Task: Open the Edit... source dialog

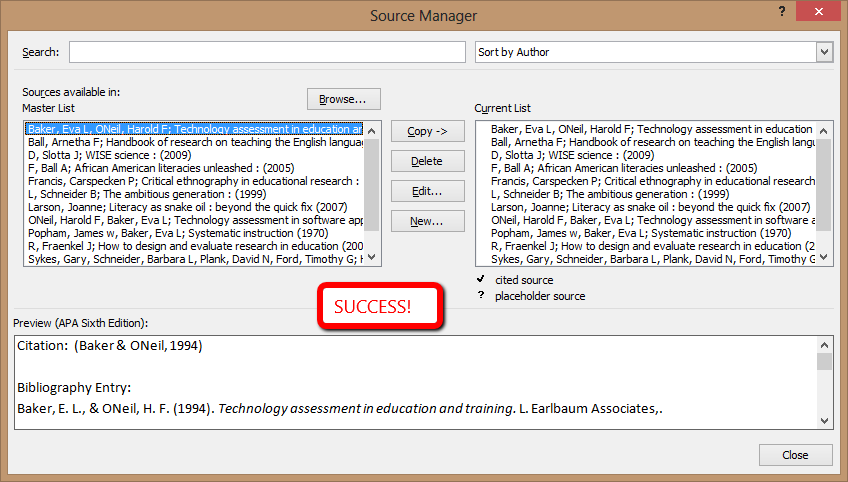Action: point(428,191)
